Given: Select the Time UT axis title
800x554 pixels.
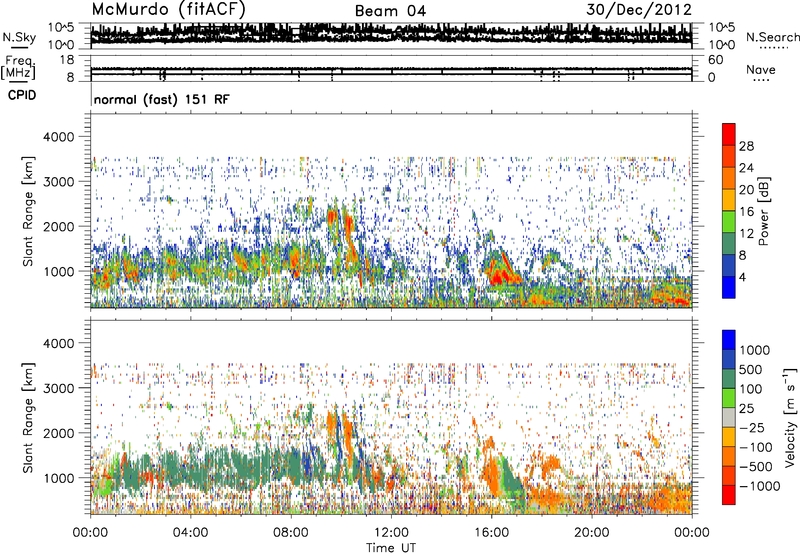Looking at the screenshot, I should [391, 548].
